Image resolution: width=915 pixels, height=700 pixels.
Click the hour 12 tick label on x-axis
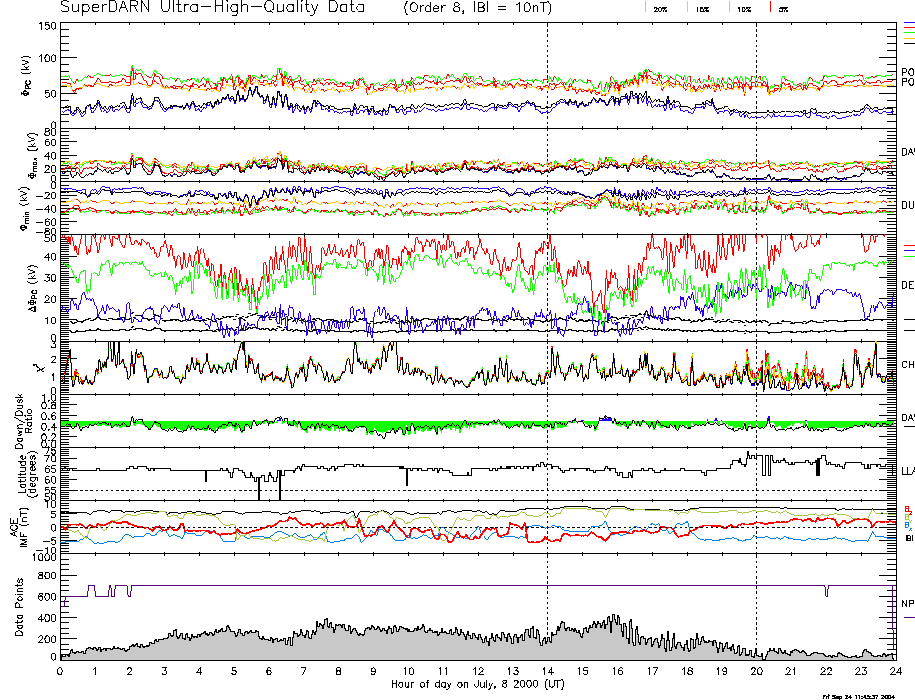(478, 672)
